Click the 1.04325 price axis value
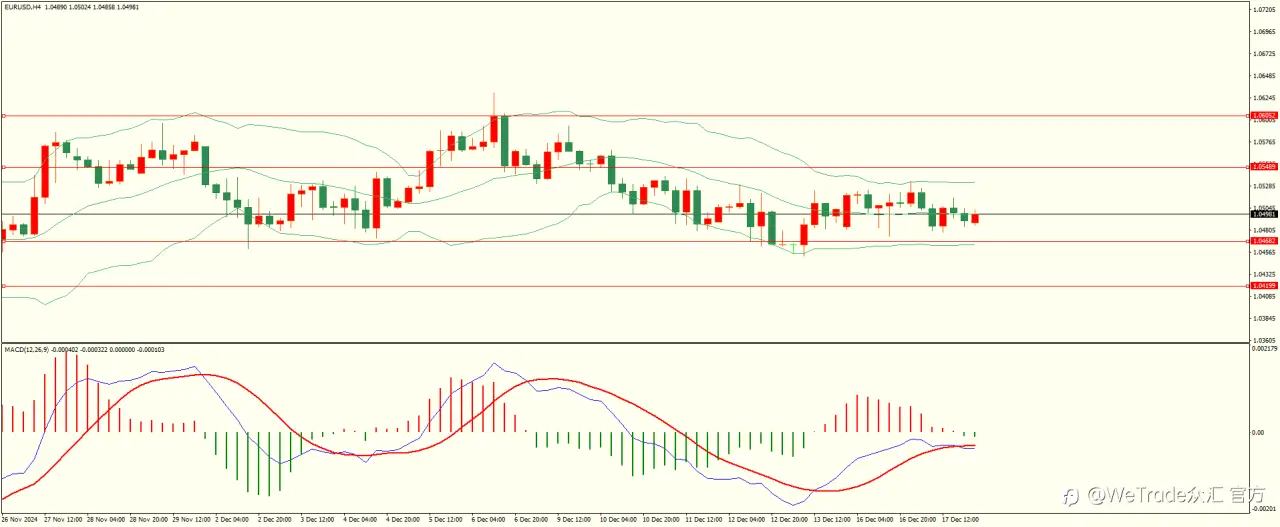This screenshot has width=1280, height=527. [x=1264, y=274]
